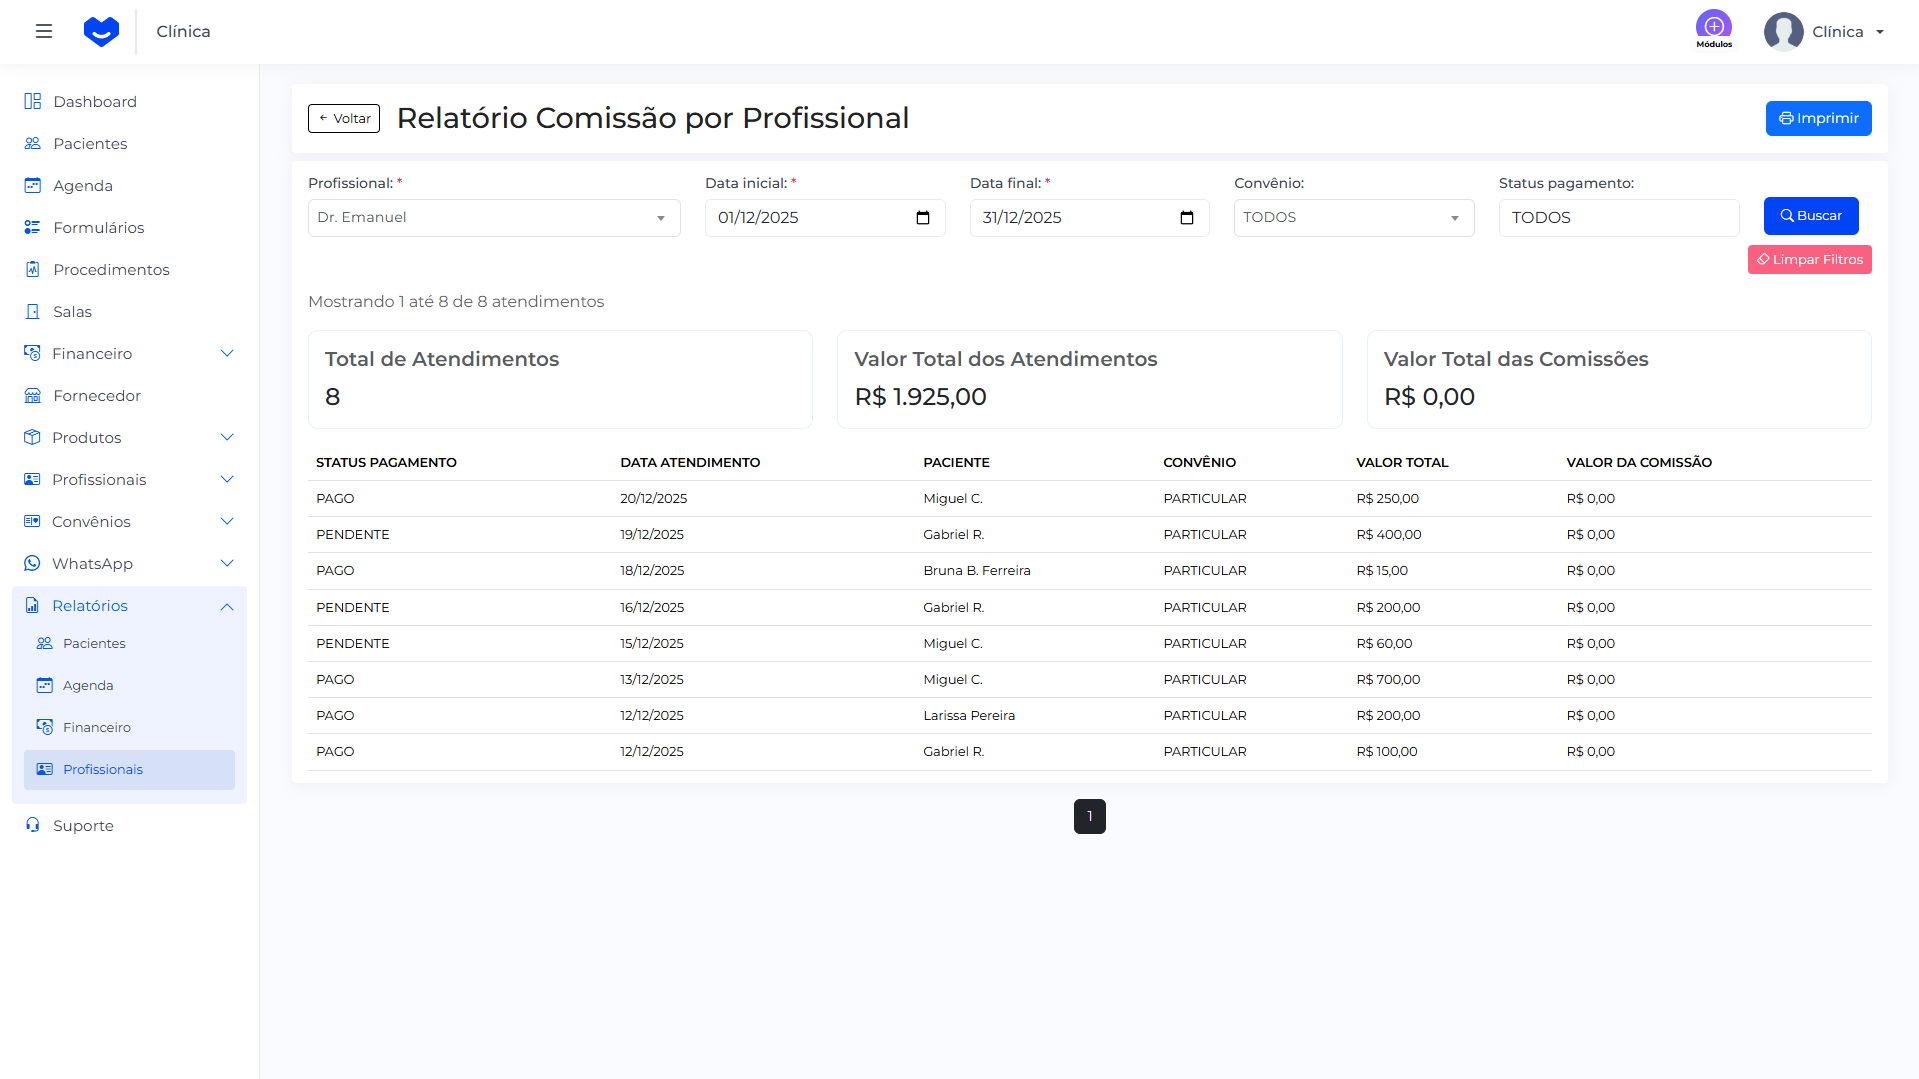Click the Salas door icon

(33, 312)
